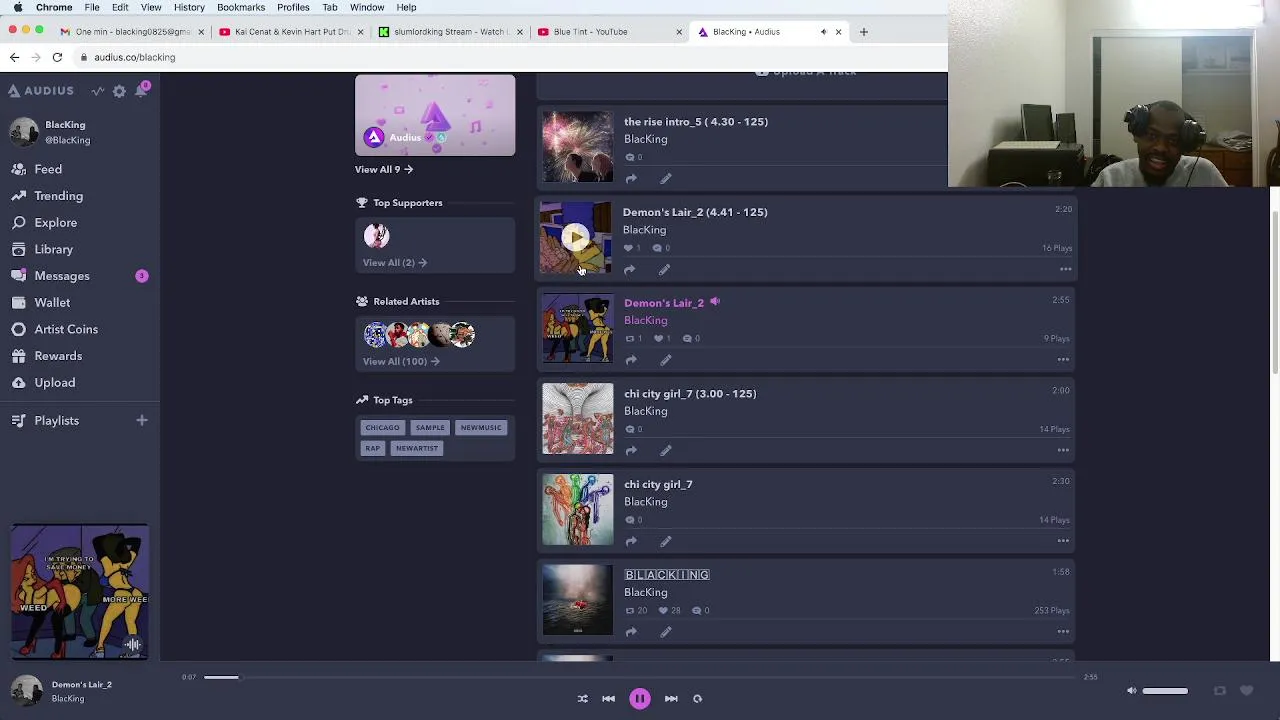The image size is (1280, 720).
Task: Open the BLACKING track cover art
Action: 578,600
